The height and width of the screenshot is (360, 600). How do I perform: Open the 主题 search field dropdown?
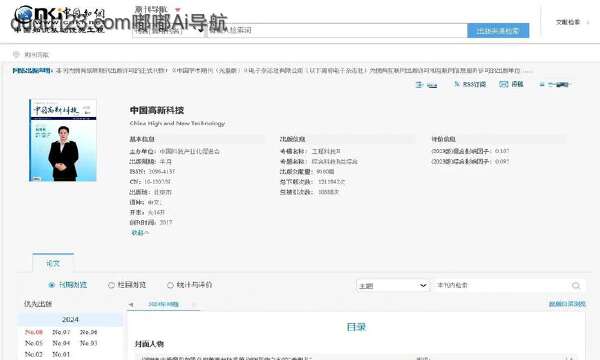[x=393, y=285]
